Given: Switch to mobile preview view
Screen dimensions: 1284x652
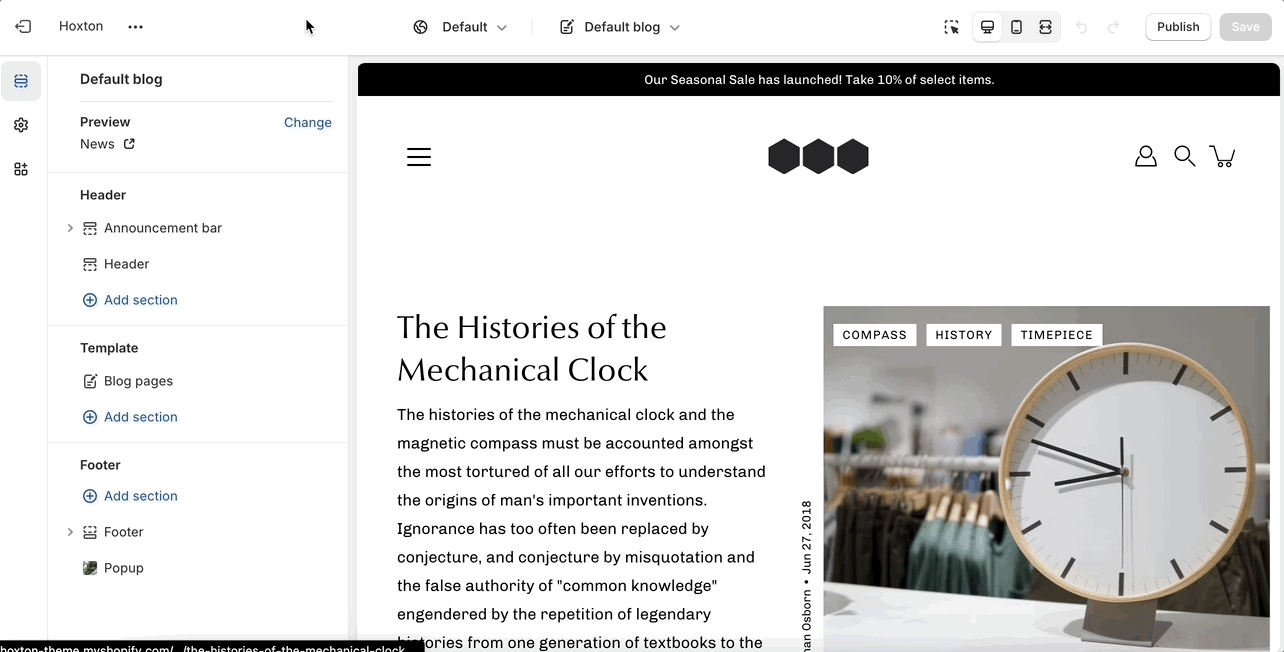Looking at the screenshot, I should click(1016, 27).
